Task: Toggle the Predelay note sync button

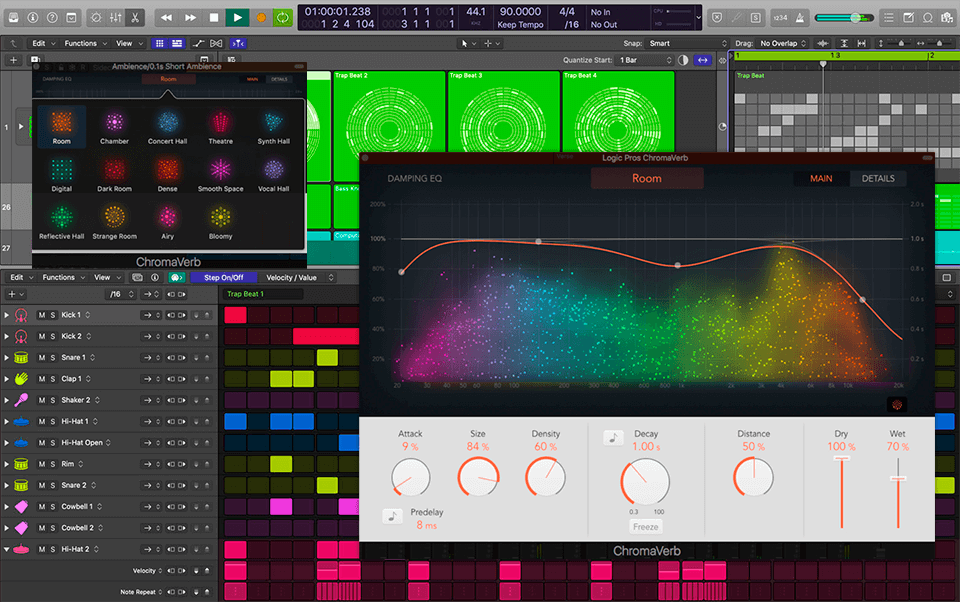Action: coord(392,516)
